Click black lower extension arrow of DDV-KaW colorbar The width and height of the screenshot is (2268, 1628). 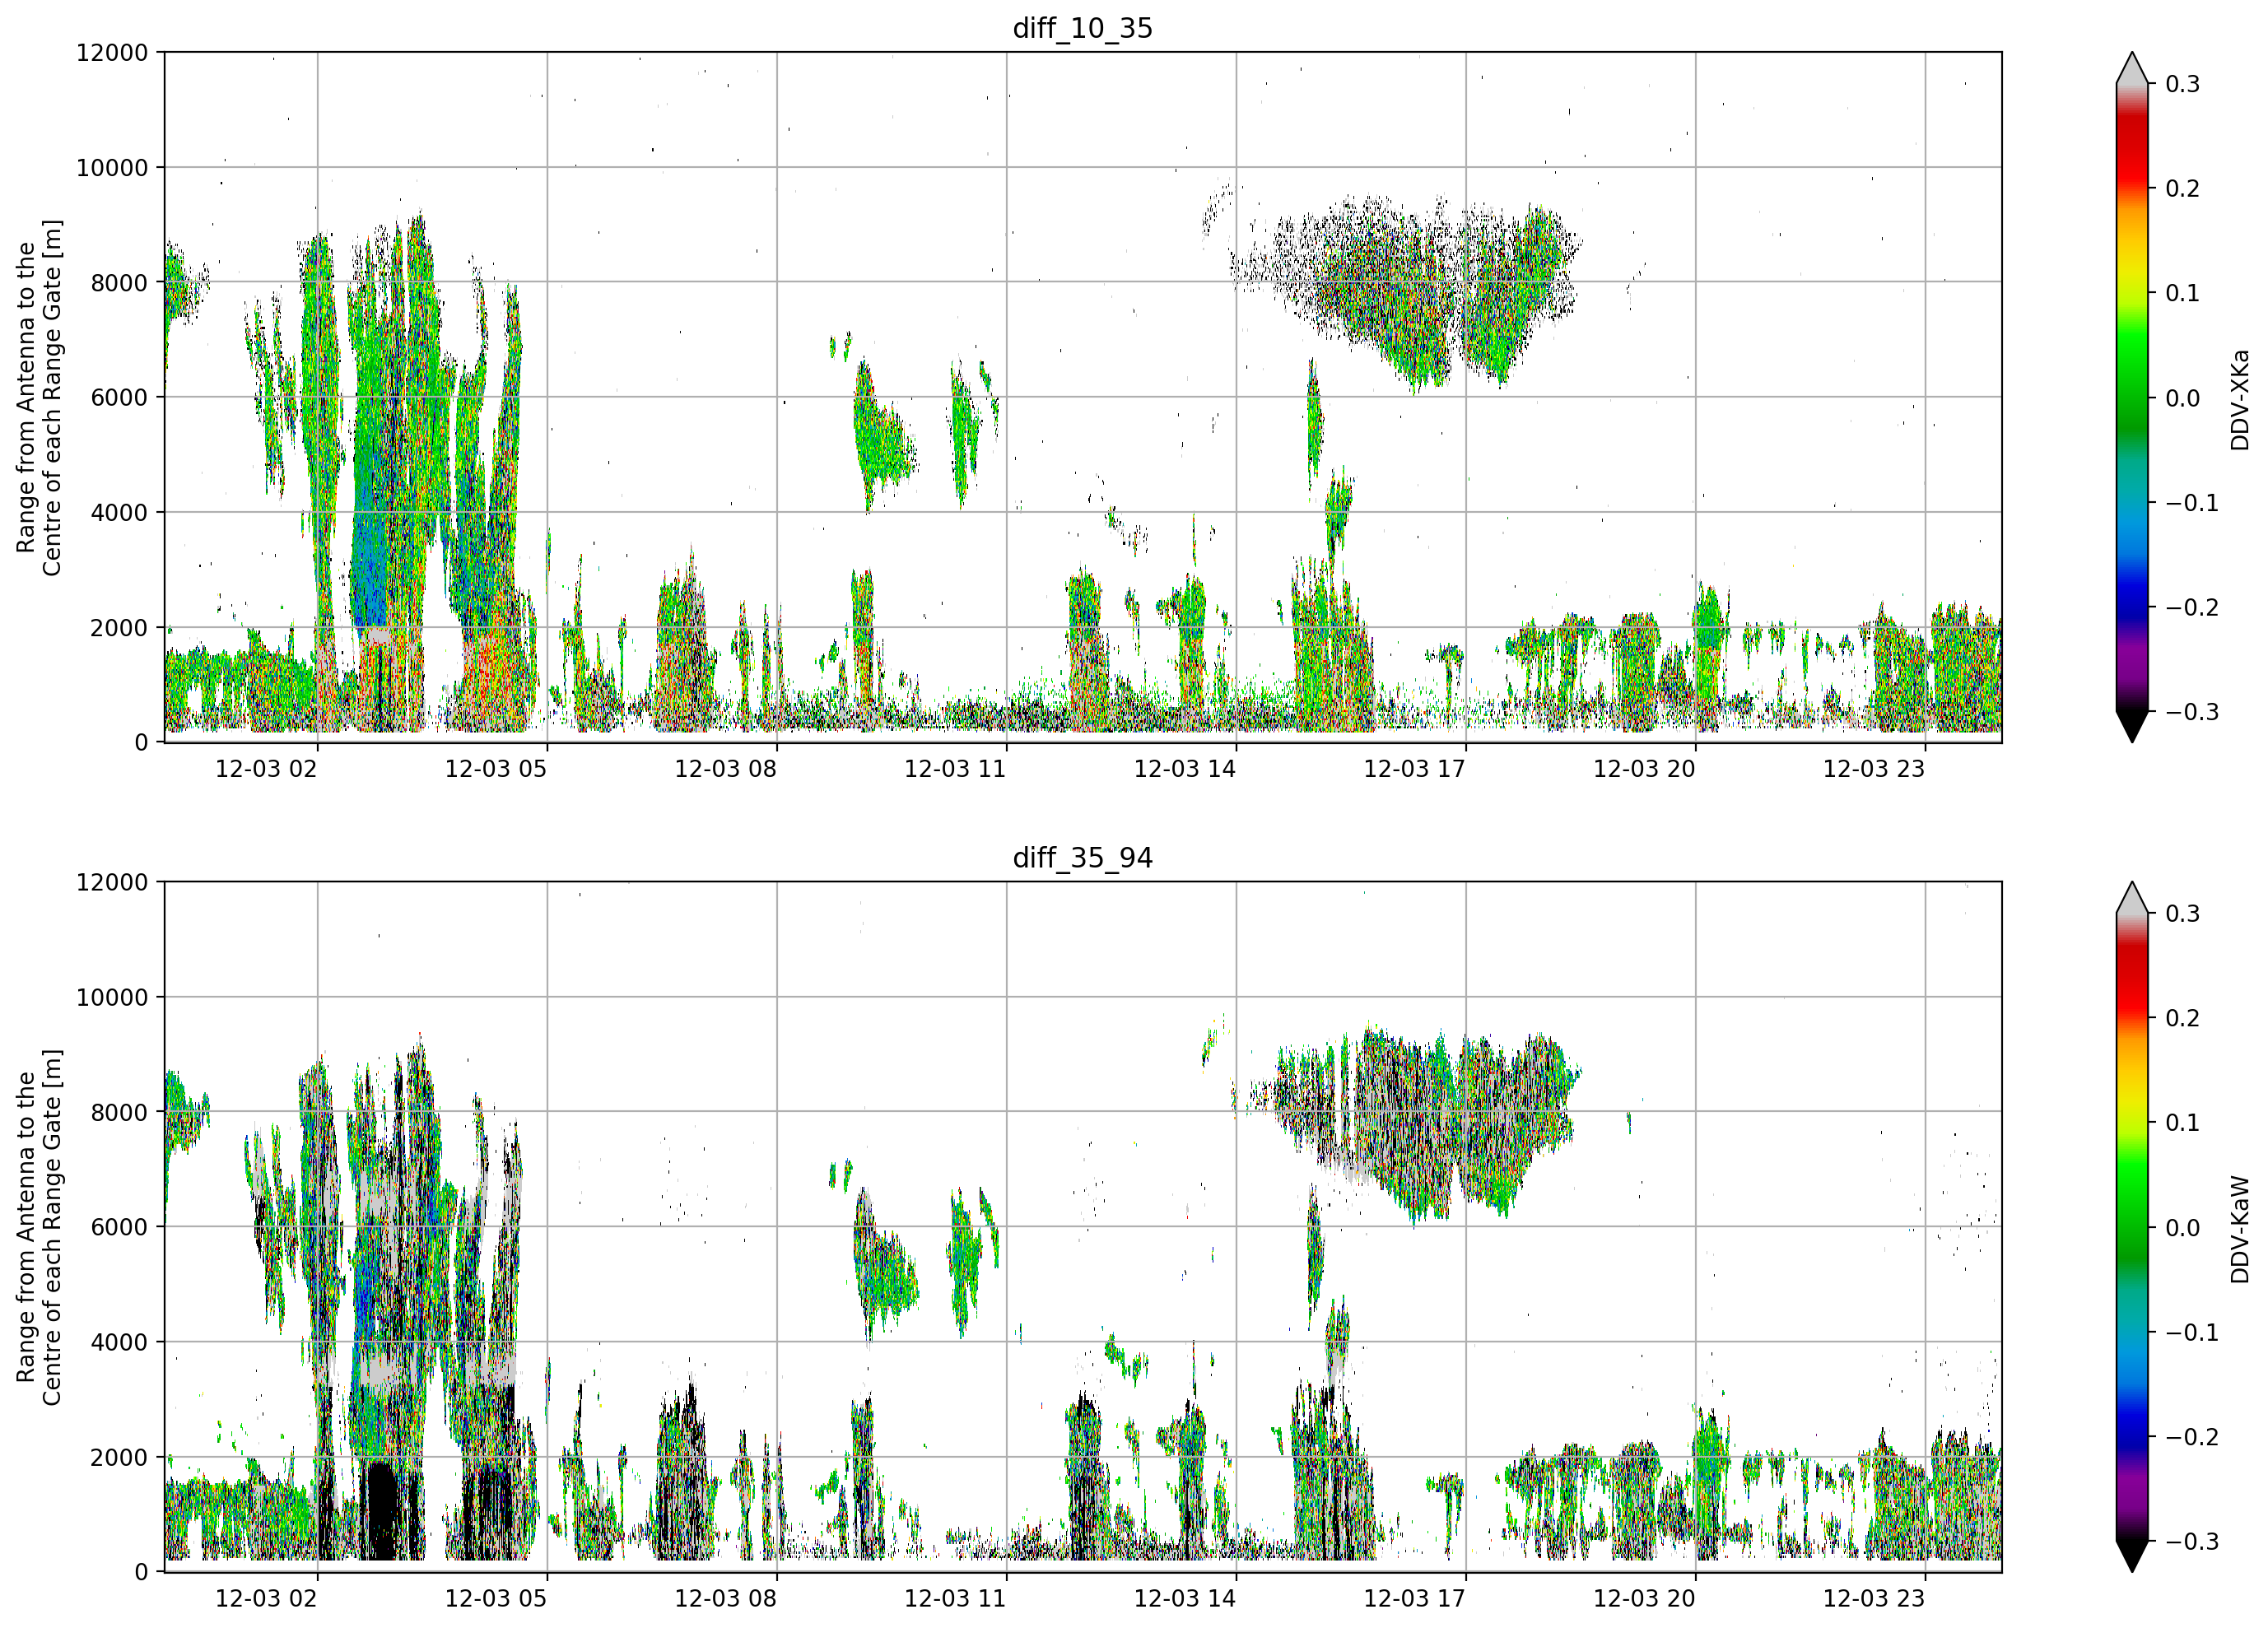point(2132,1555)
